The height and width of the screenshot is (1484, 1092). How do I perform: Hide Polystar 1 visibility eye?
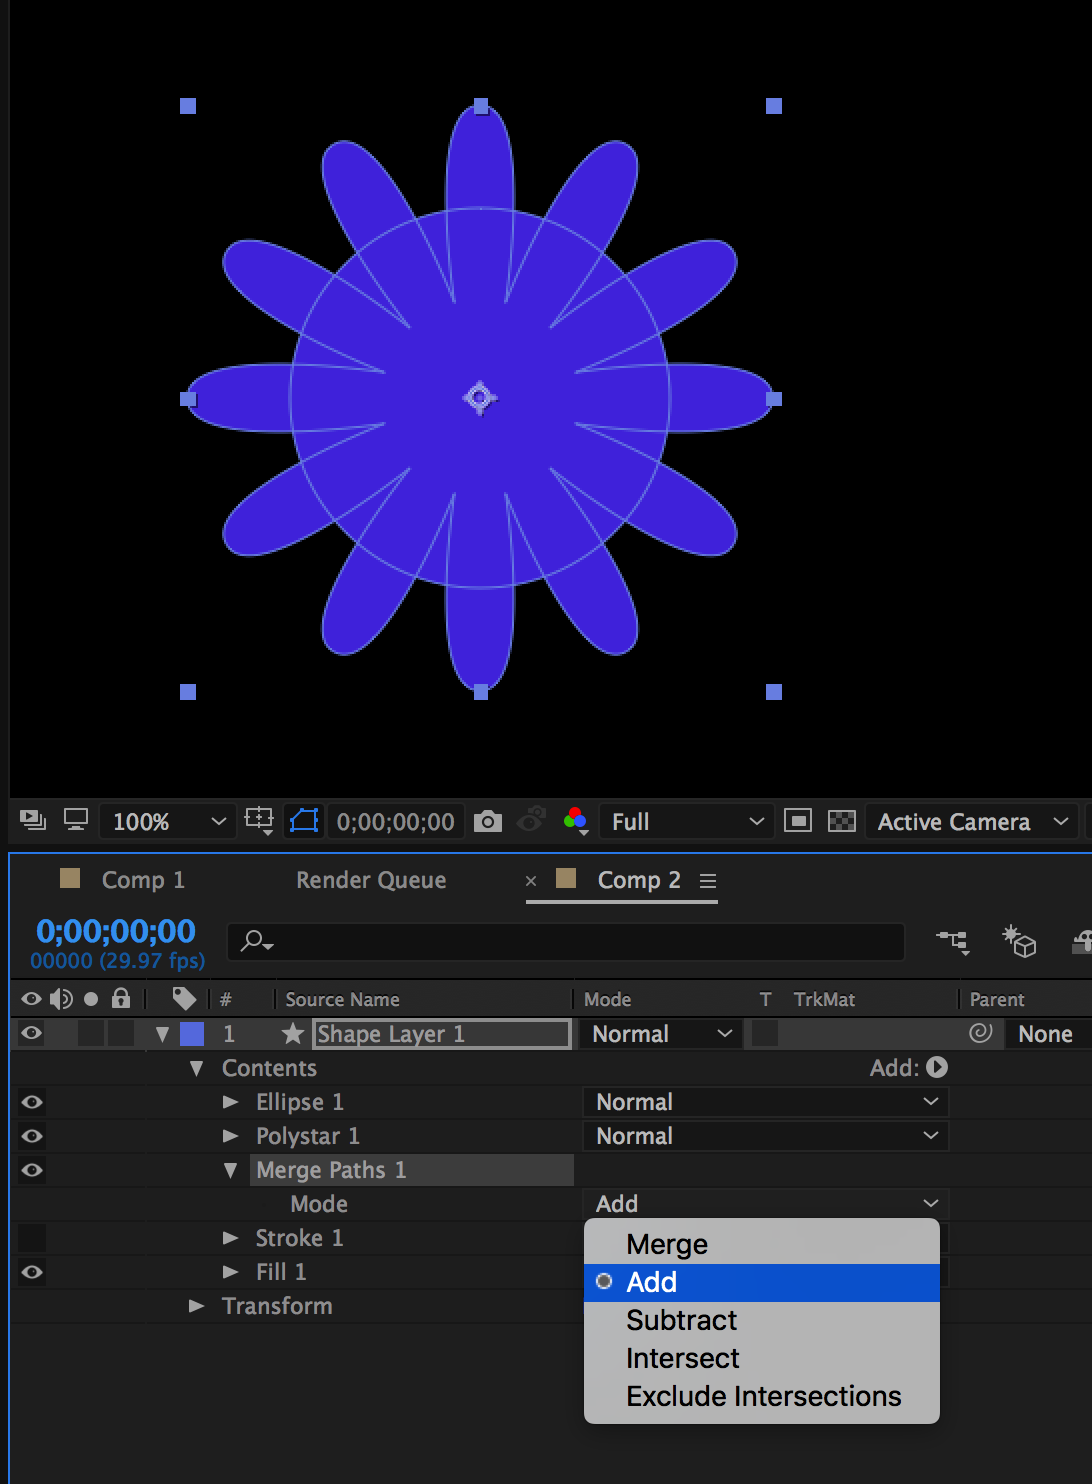[x=32, y=1136]
